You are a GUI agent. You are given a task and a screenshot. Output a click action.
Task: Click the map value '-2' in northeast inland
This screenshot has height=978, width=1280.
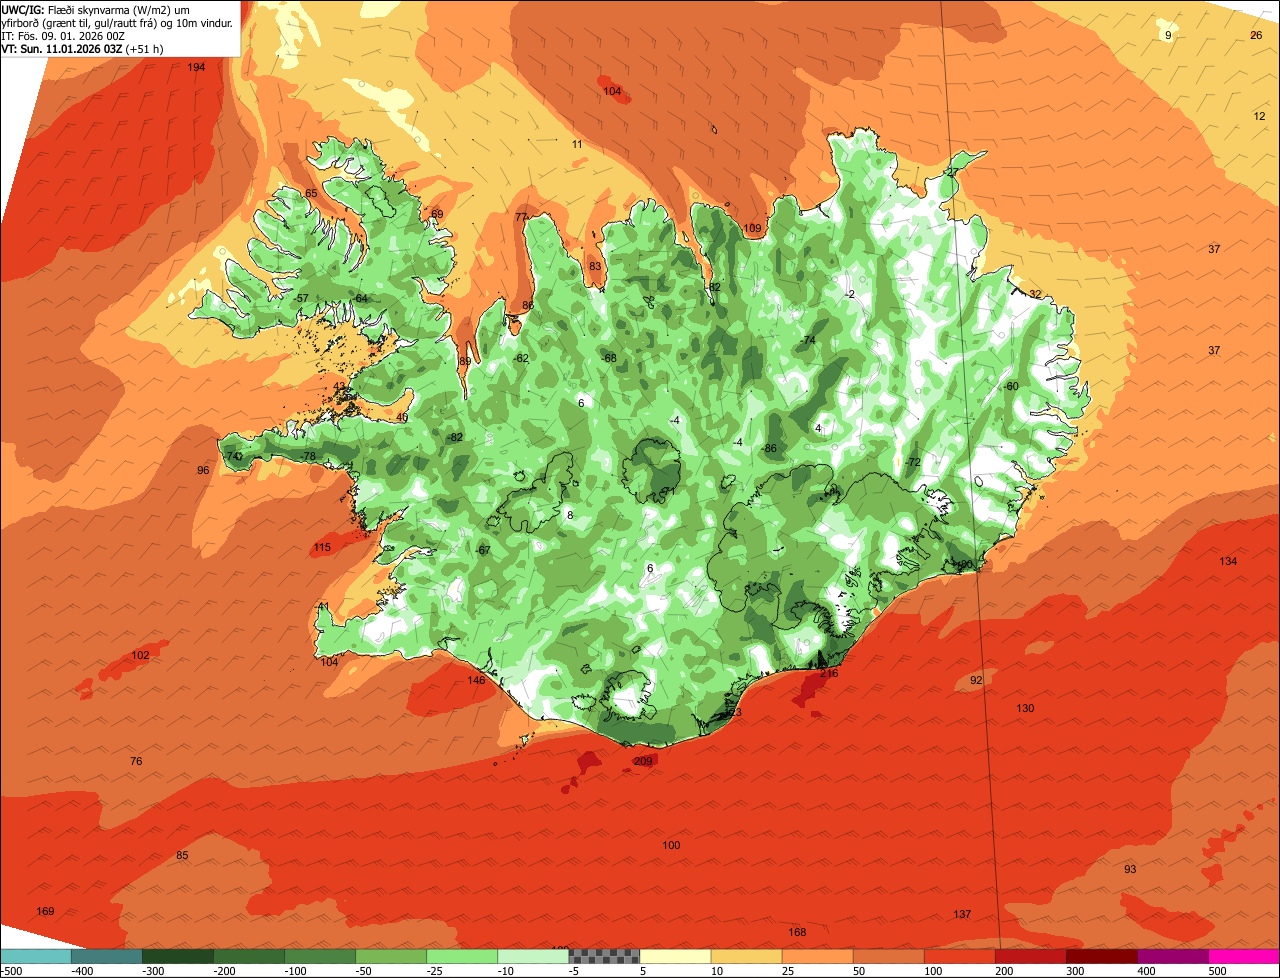click(x=849, y=294)
